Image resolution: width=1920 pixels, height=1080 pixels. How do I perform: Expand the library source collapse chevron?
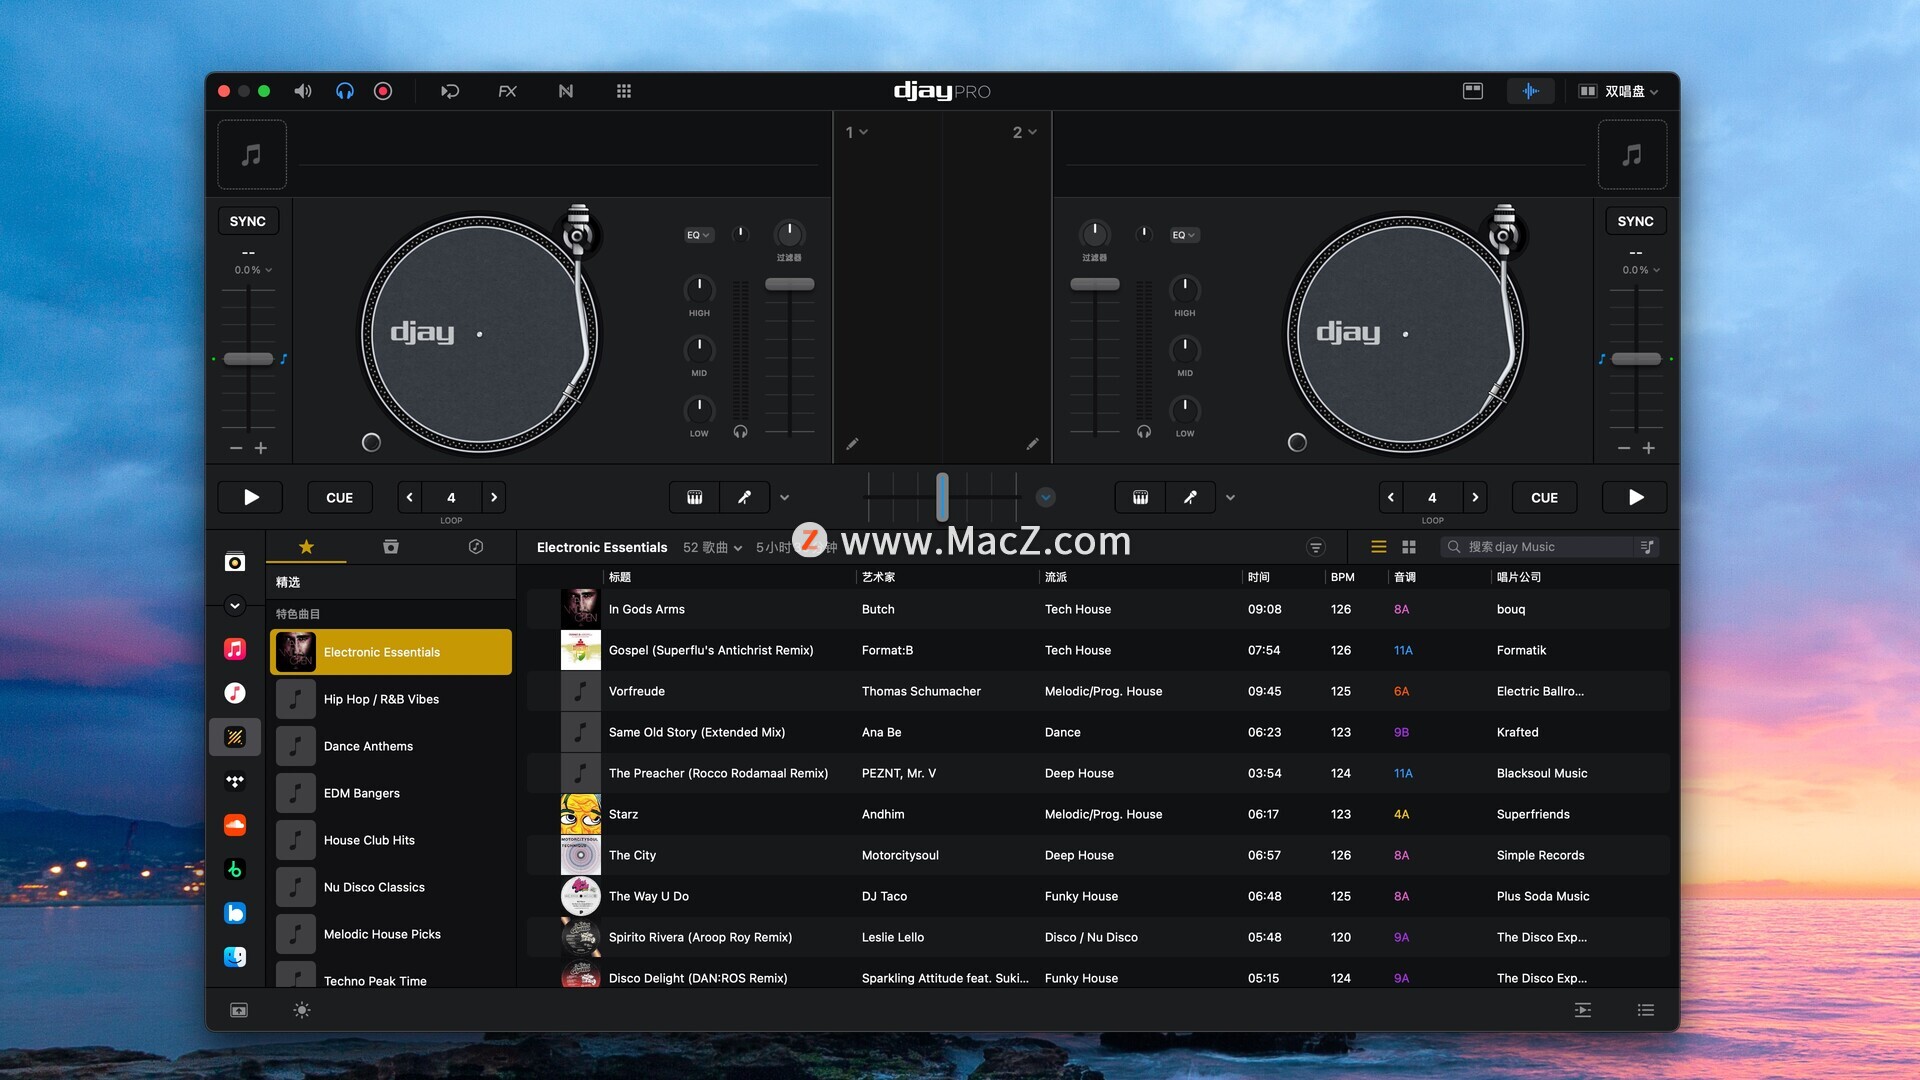[x=235, y=605]
